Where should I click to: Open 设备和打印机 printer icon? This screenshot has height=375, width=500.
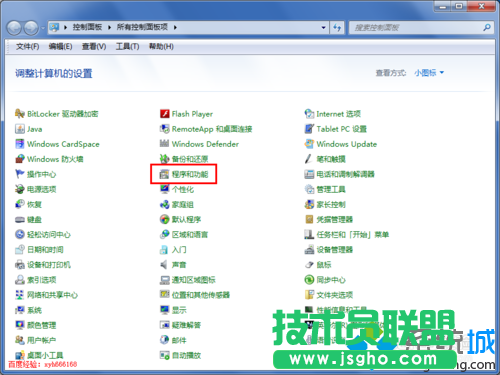(x=20, y=265)
